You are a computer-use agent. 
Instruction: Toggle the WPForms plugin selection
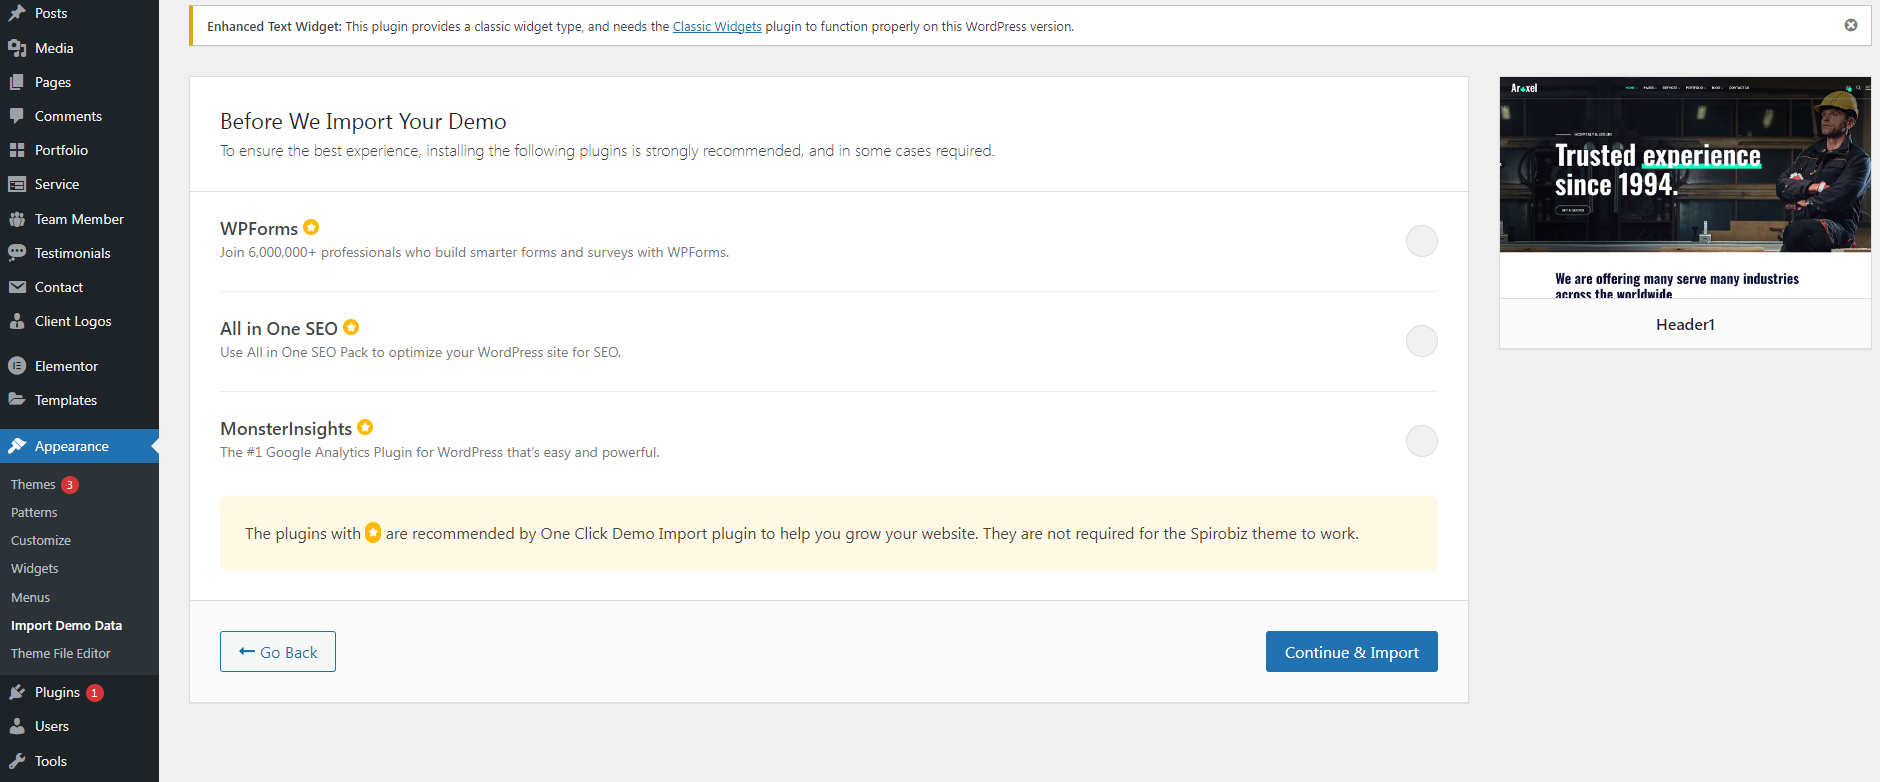coord(1421,241)
